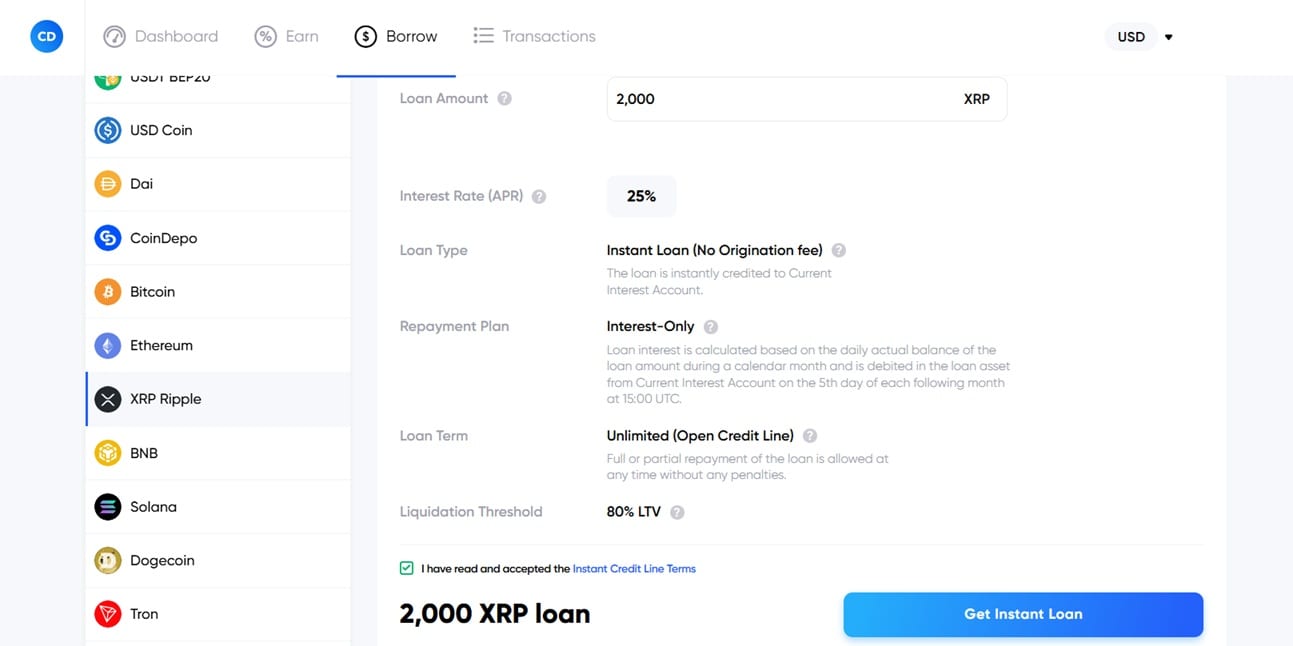Select the Tron asset icon

tap(107, 614)
